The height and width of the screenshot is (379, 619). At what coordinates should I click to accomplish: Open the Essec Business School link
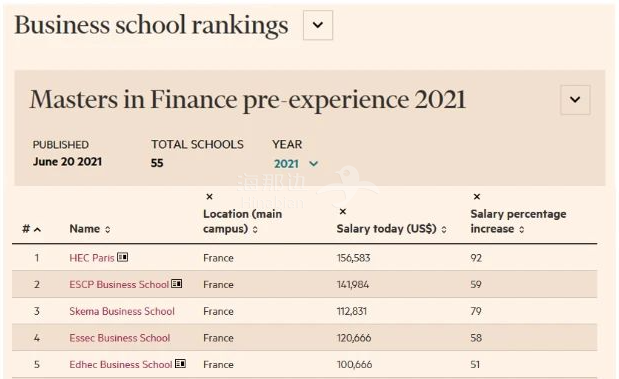[120, 338]
